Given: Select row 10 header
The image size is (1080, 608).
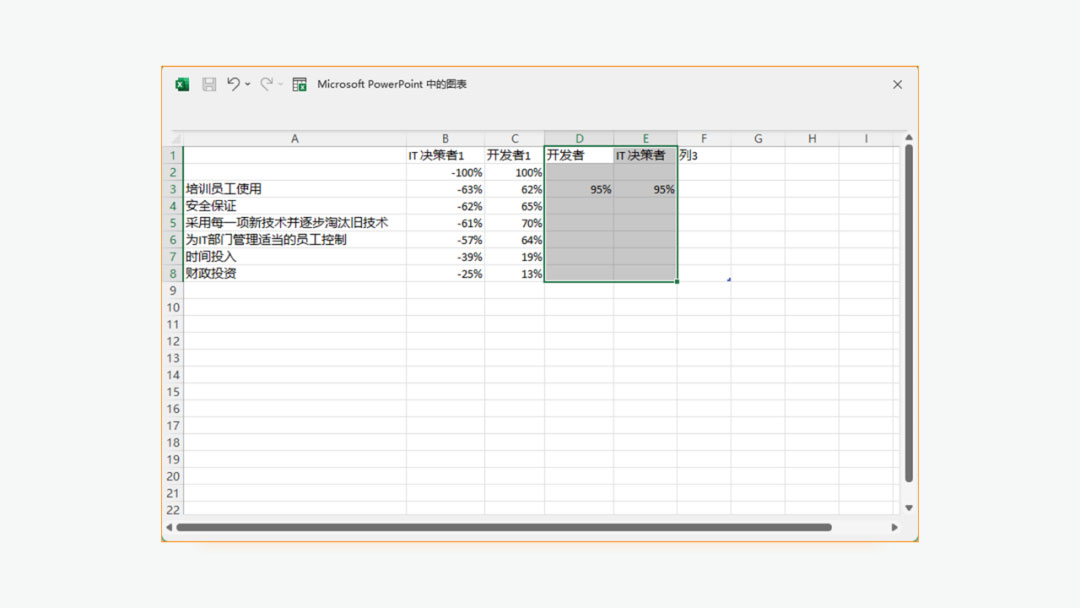Looking at the screenshot, I should coord(173,307).
